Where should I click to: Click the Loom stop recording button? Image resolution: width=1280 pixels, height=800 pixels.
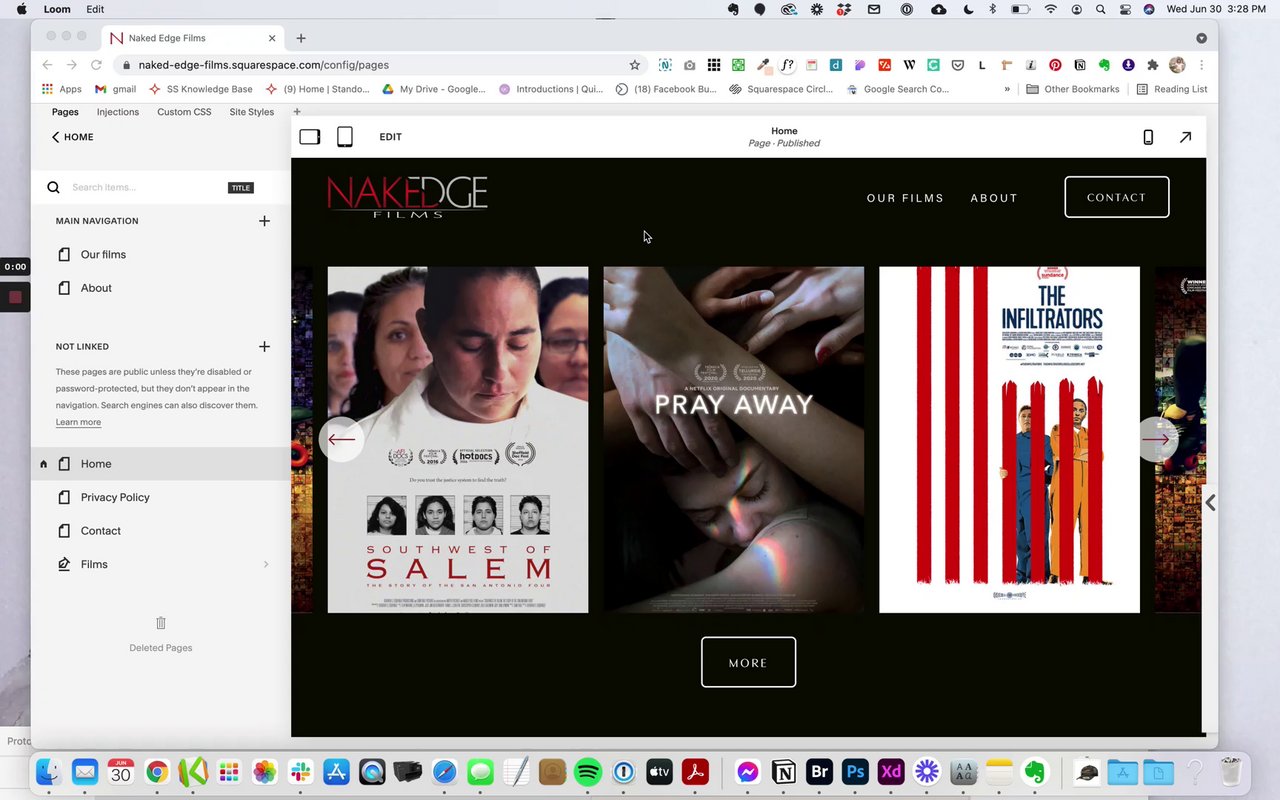tap(15, 297)
